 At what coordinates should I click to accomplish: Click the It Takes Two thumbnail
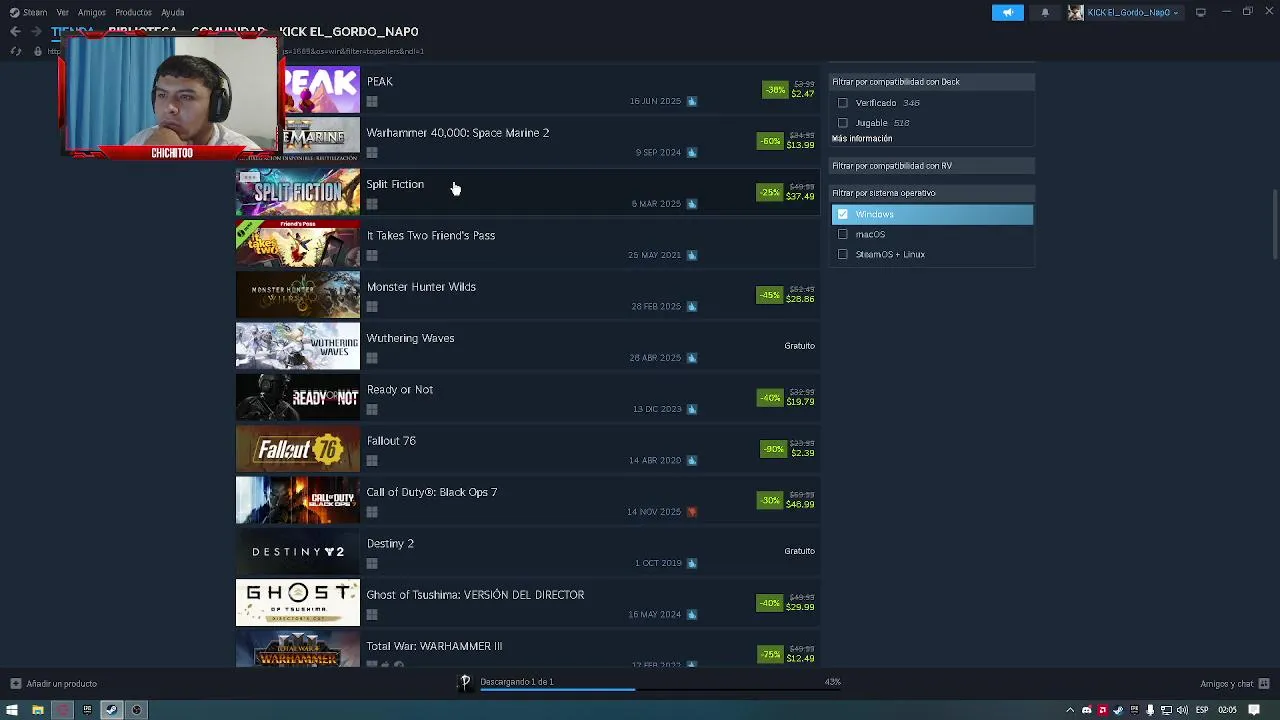(298, 244)
